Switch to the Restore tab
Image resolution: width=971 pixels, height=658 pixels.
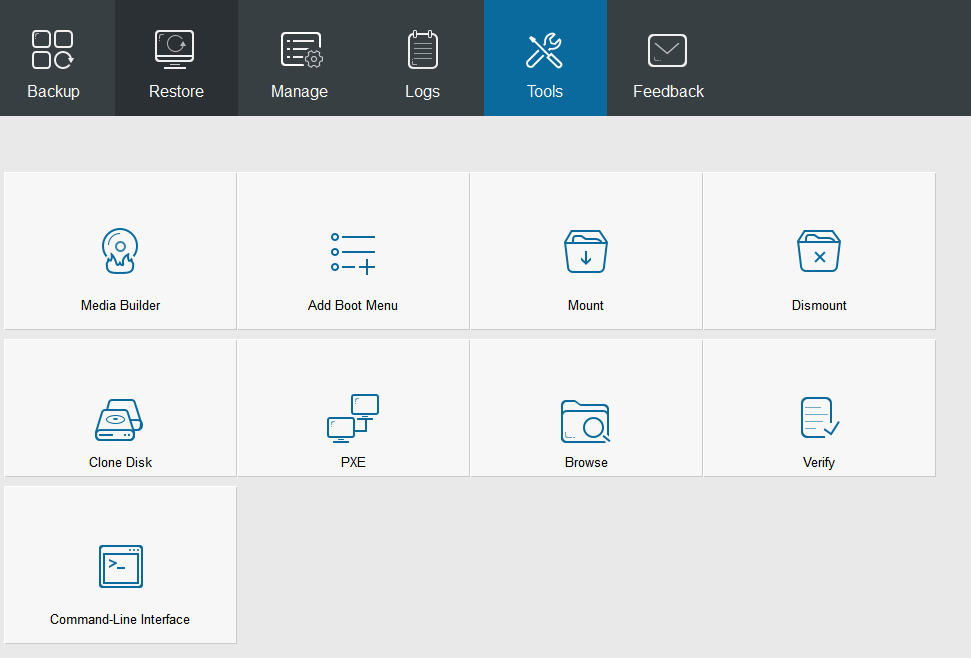(176, 58)
